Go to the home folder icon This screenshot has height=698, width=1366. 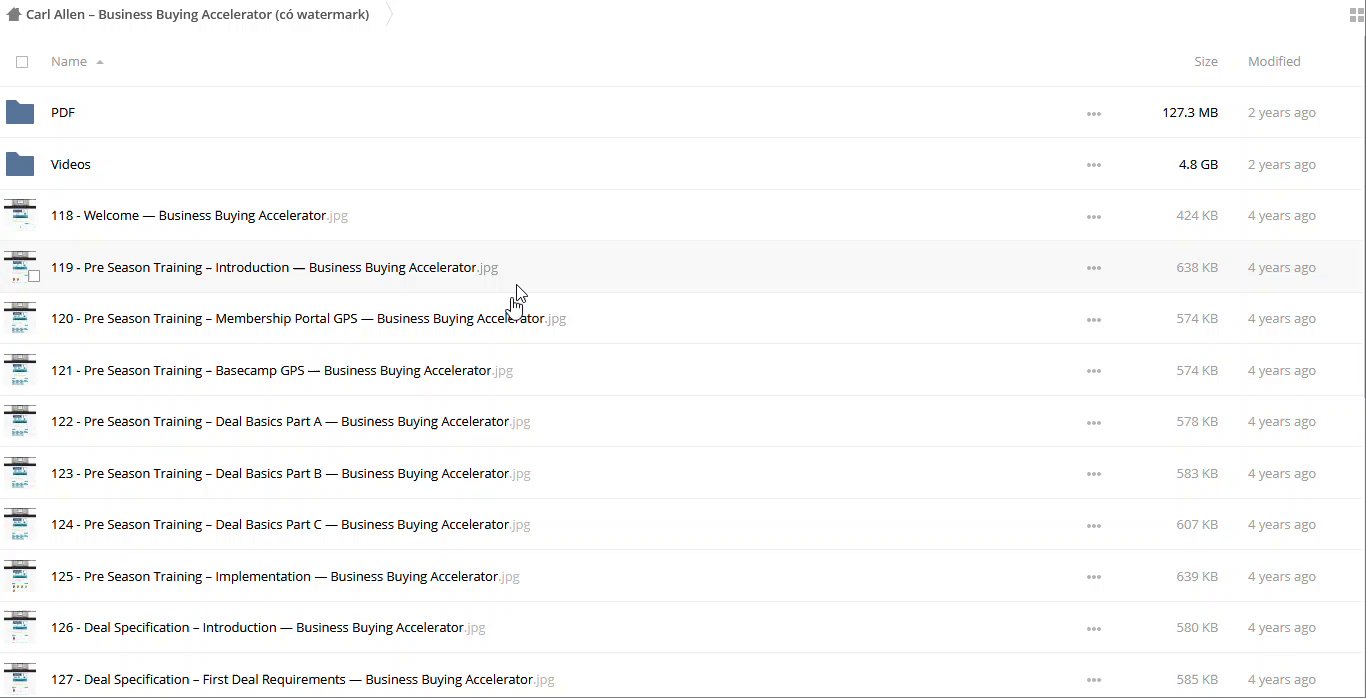[x=14, y=15]
